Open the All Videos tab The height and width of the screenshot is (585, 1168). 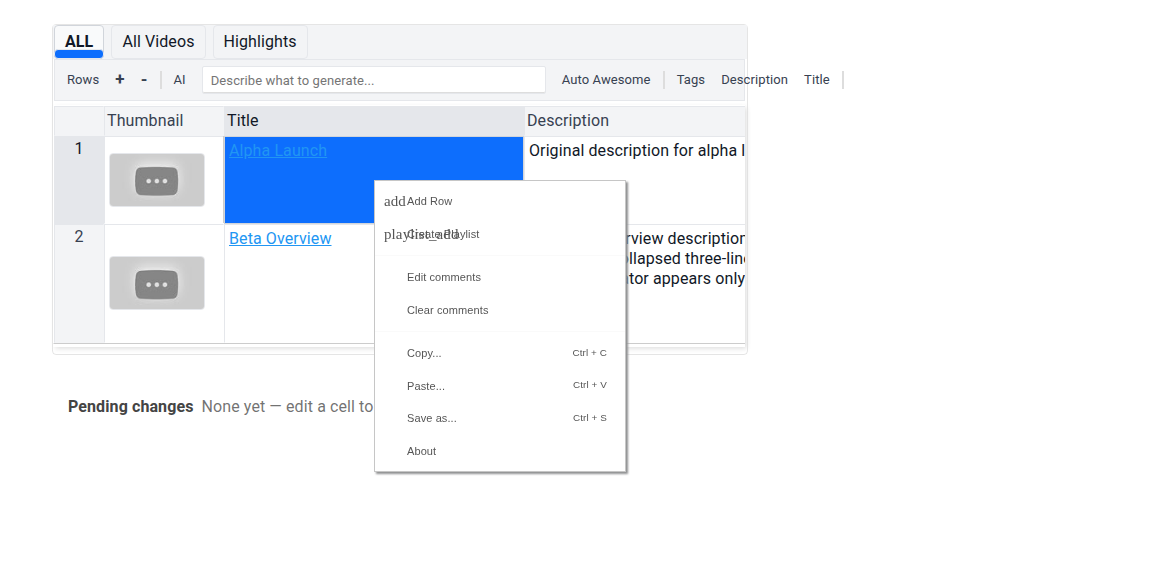(x=158, y=42)
